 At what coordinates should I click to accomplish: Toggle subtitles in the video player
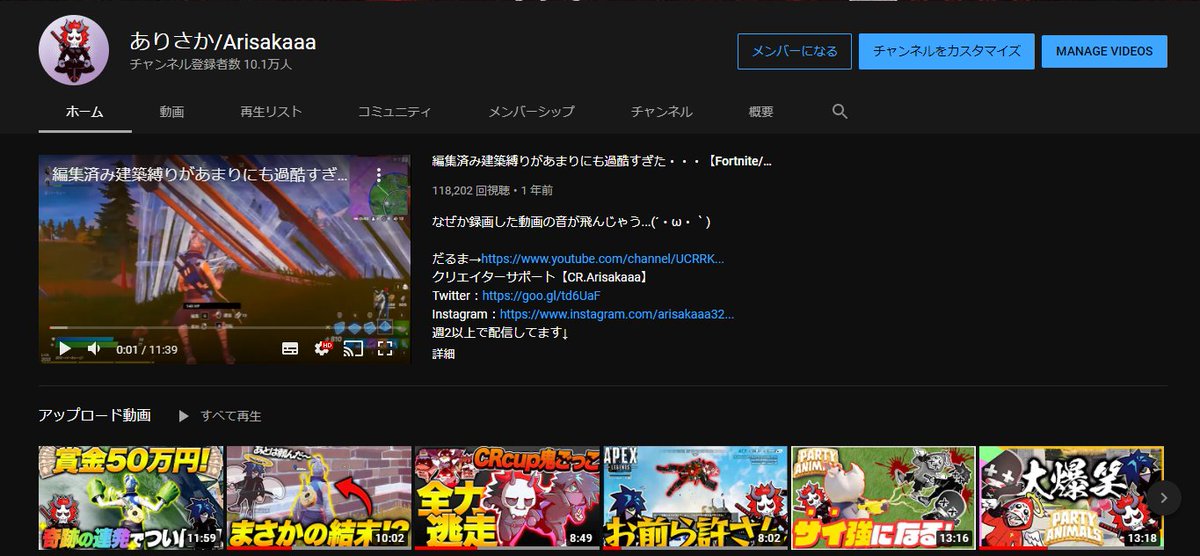[290, 348]
